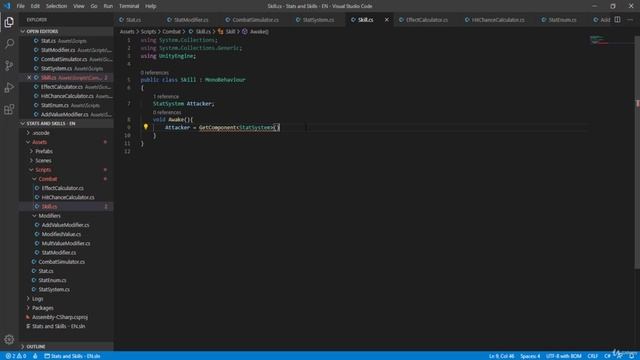
Task: Click the flame icon in status bar
Action: (35, 356)
